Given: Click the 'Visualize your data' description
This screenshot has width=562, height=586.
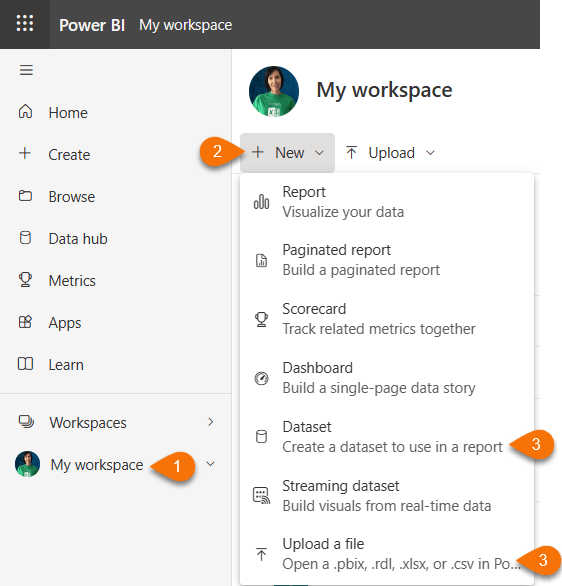Looking at the screenshot, I should click(x=343, y=212).
